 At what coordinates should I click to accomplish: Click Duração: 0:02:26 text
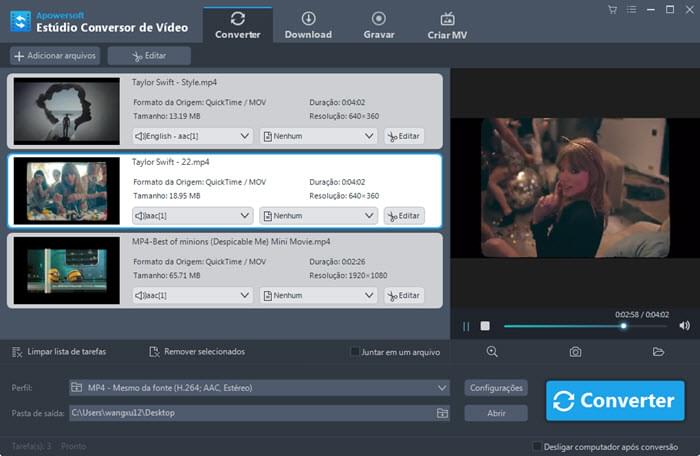[x=337, y=262]
